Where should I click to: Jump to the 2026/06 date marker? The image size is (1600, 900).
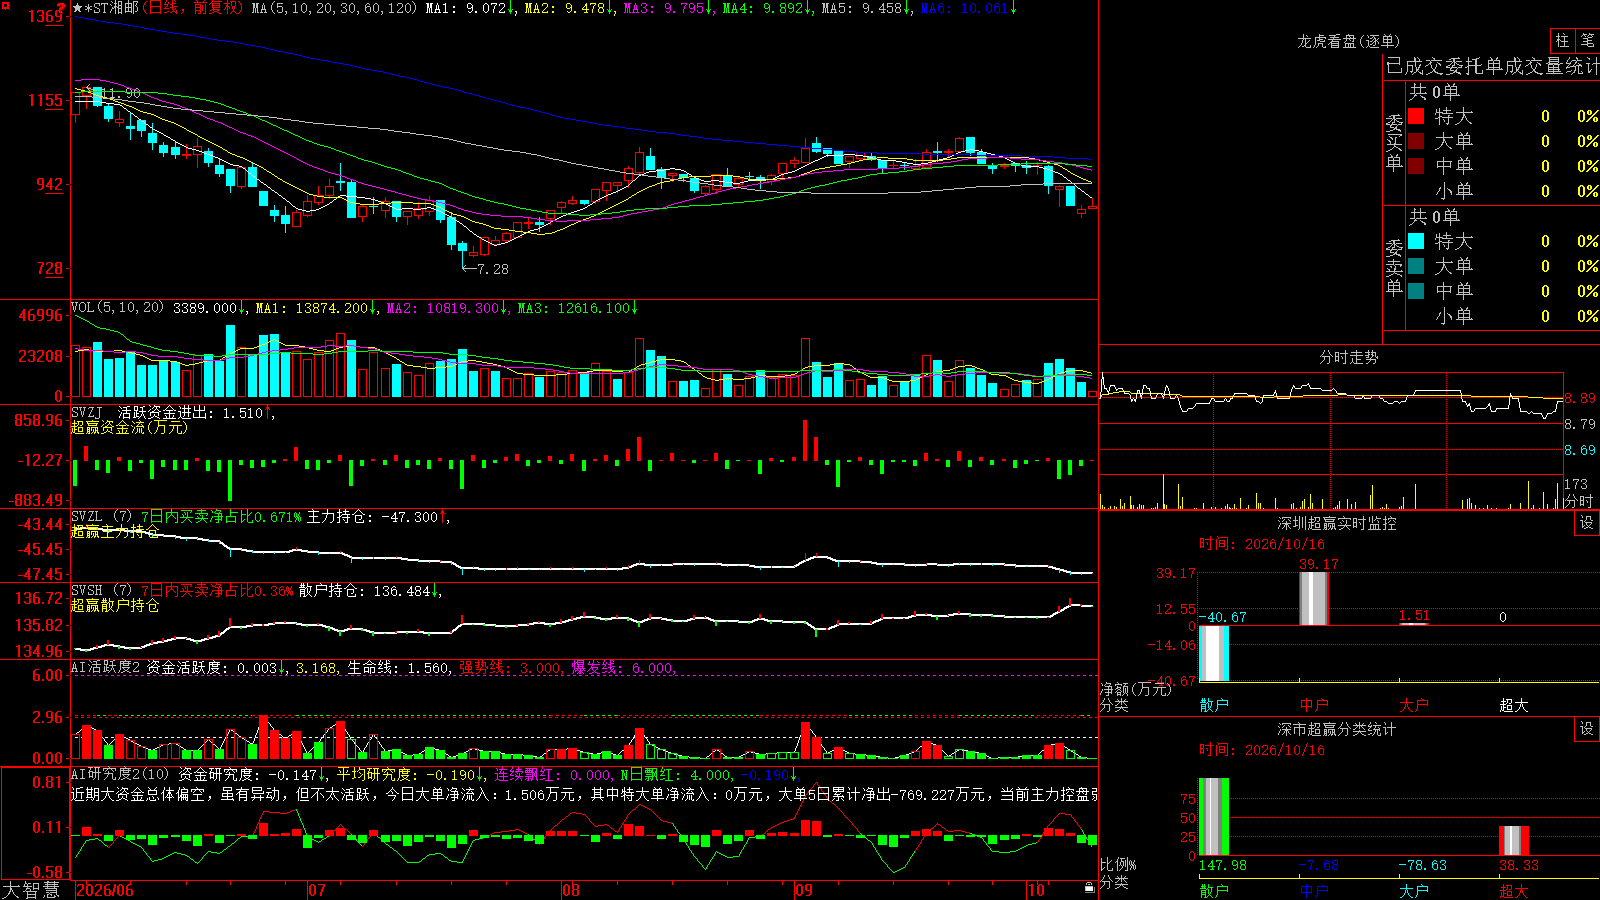pos(105,890)
